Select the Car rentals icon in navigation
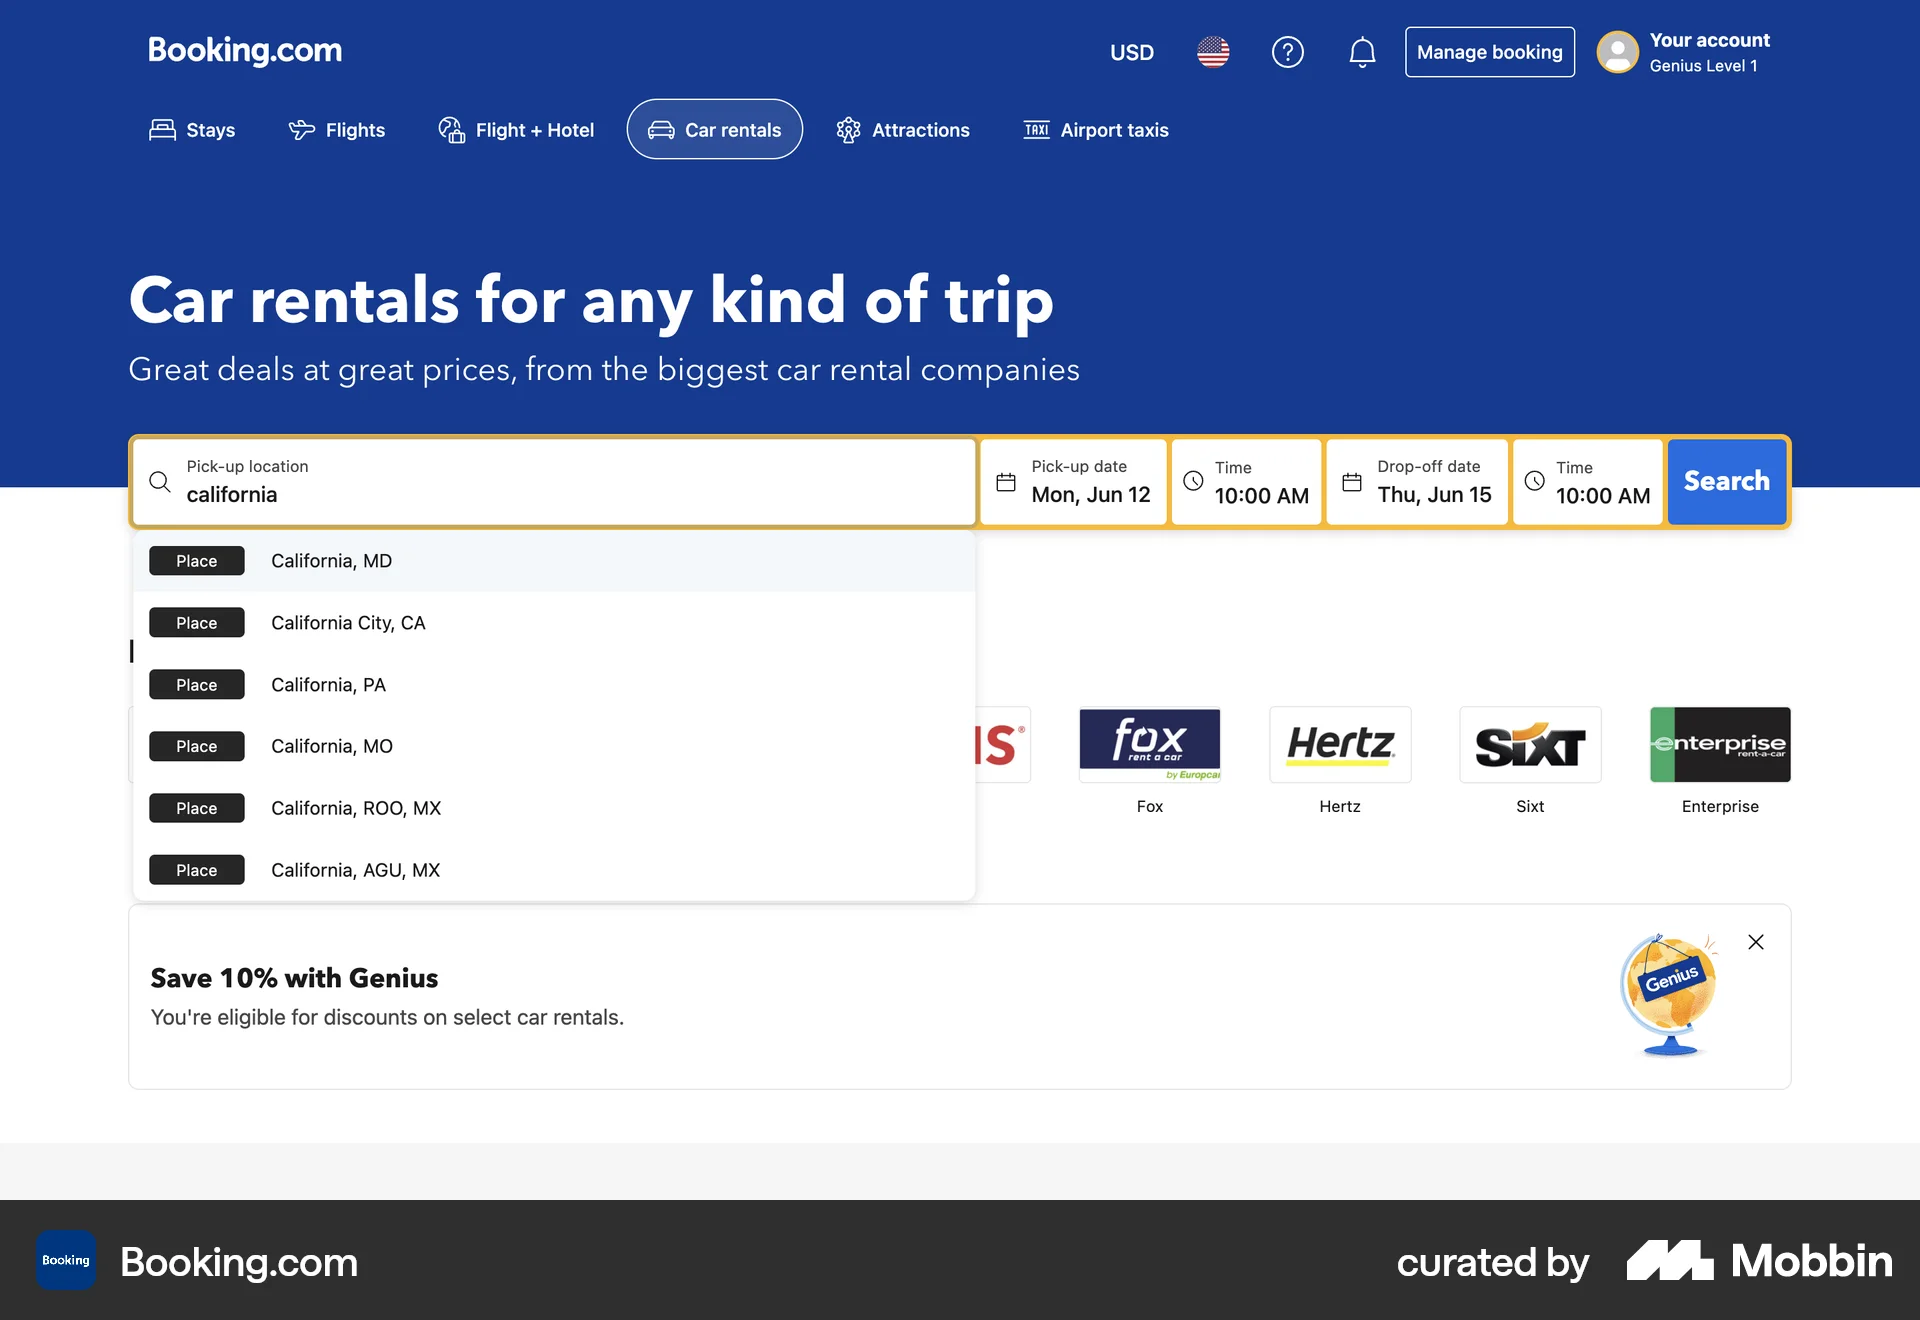This screenshot has width=1920, height=1320. (660, 129)
